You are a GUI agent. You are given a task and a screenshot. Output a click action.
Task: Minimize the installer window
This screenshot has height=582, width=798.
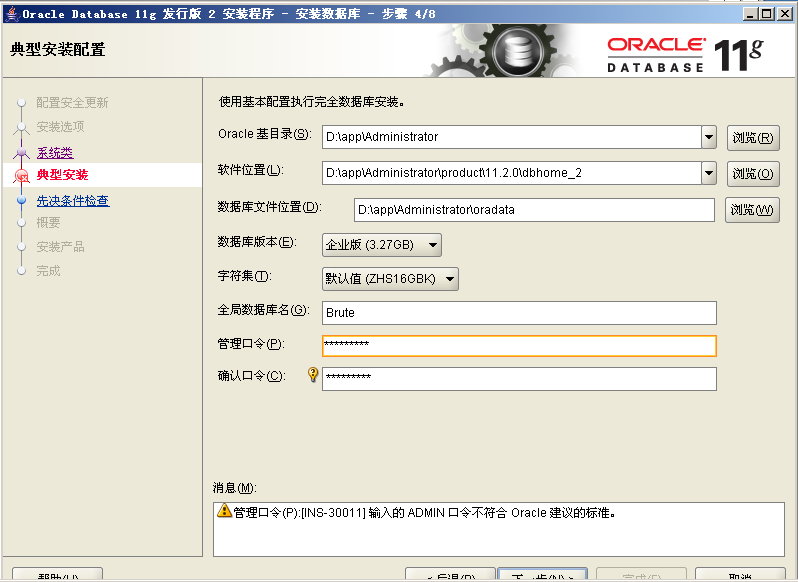[x=750, y=14]
